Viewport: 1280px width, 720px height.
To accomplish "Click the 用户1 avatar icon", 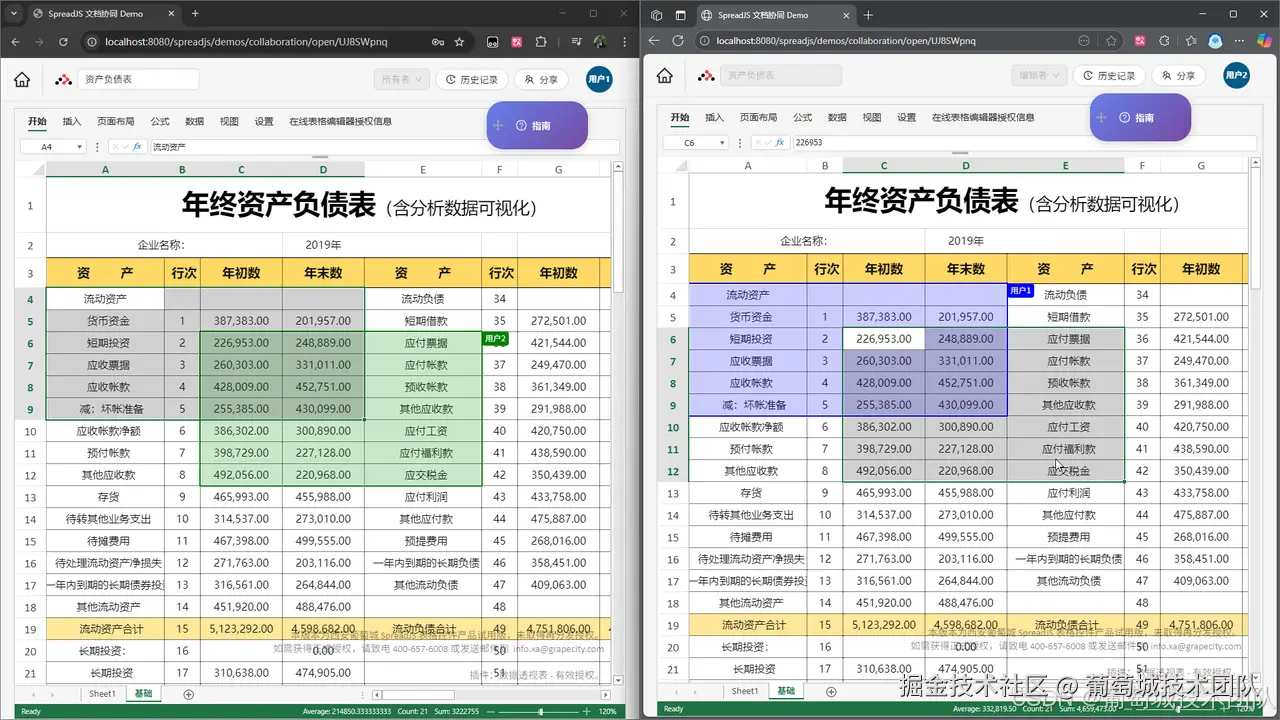I will [x=598, y=78].
